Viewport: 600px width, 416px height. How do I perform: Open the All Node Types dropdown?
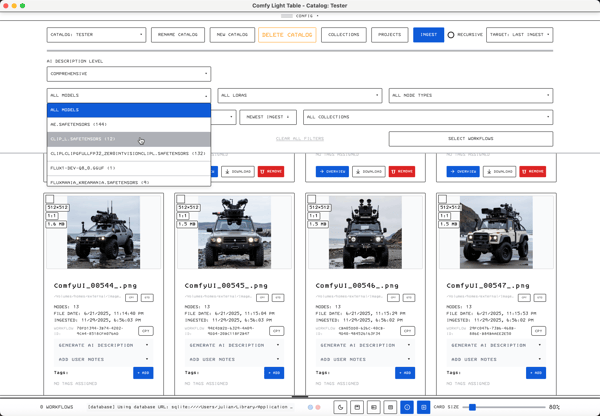pyautogui.click(x=471, y=95)
